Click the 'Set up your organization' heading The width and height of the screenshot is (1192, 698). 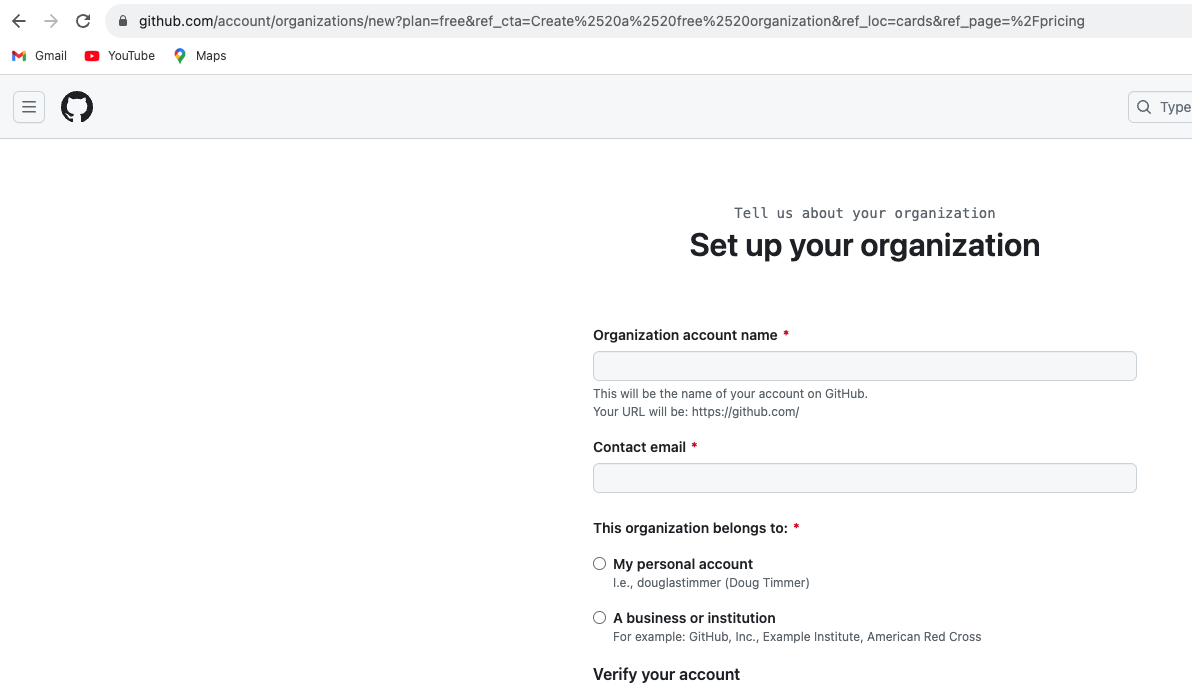click(864, 245)
